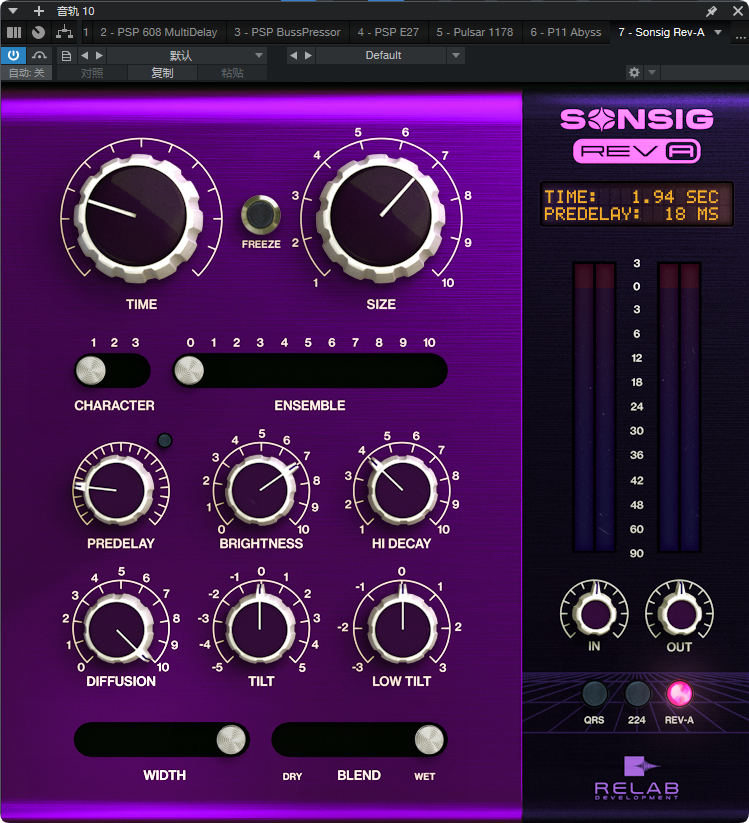Click the 自动: 关 automation button
This screenshot has height=823, width=749.
point(26,72)
